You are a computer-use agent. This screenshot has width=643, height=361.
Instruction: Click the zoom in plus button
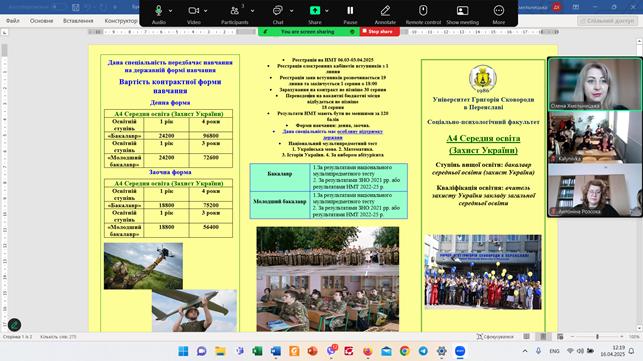click(622, 337)
